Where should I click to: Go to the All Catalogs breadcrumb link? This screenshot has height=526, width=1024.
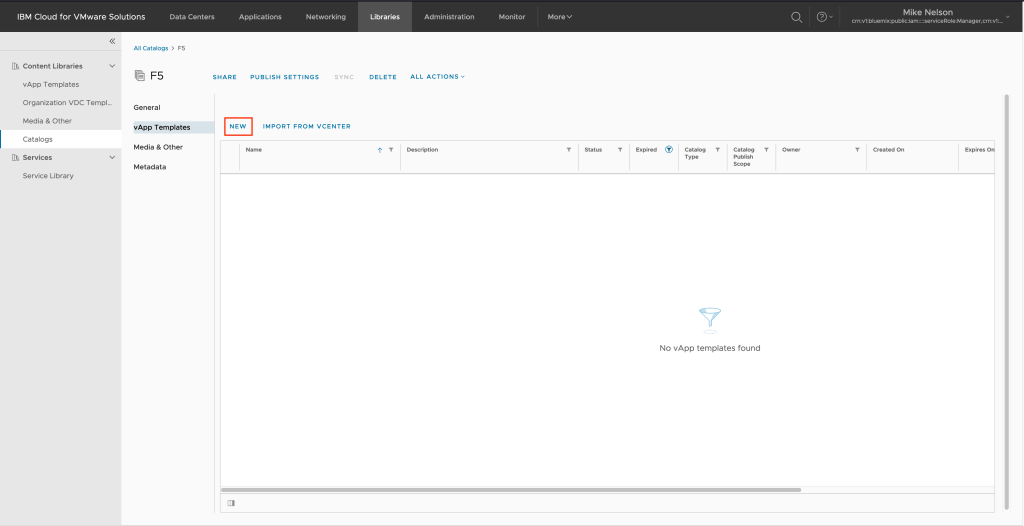pyautogui.click(x=151, y=48)
